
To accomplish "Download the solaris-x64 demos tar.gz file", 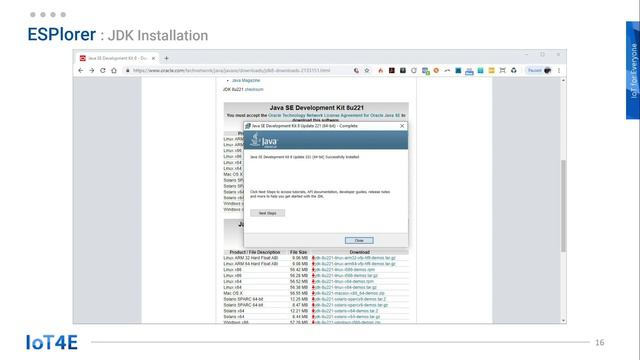I will 347,317.
